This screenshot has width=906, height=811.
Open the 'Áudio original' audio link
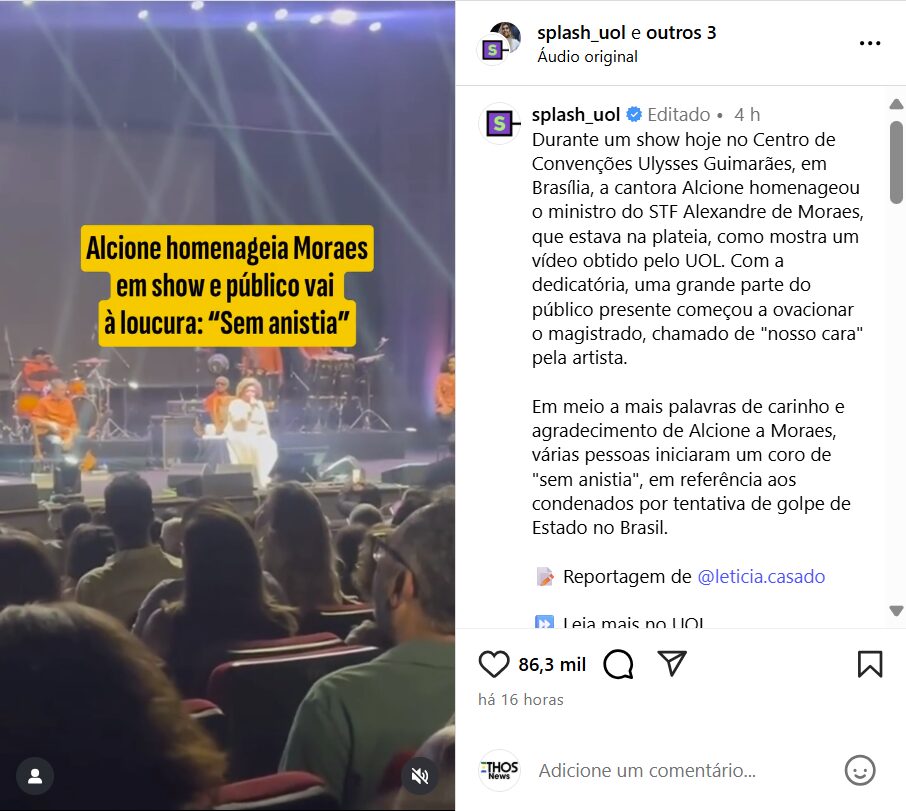(x=588, y=57)
